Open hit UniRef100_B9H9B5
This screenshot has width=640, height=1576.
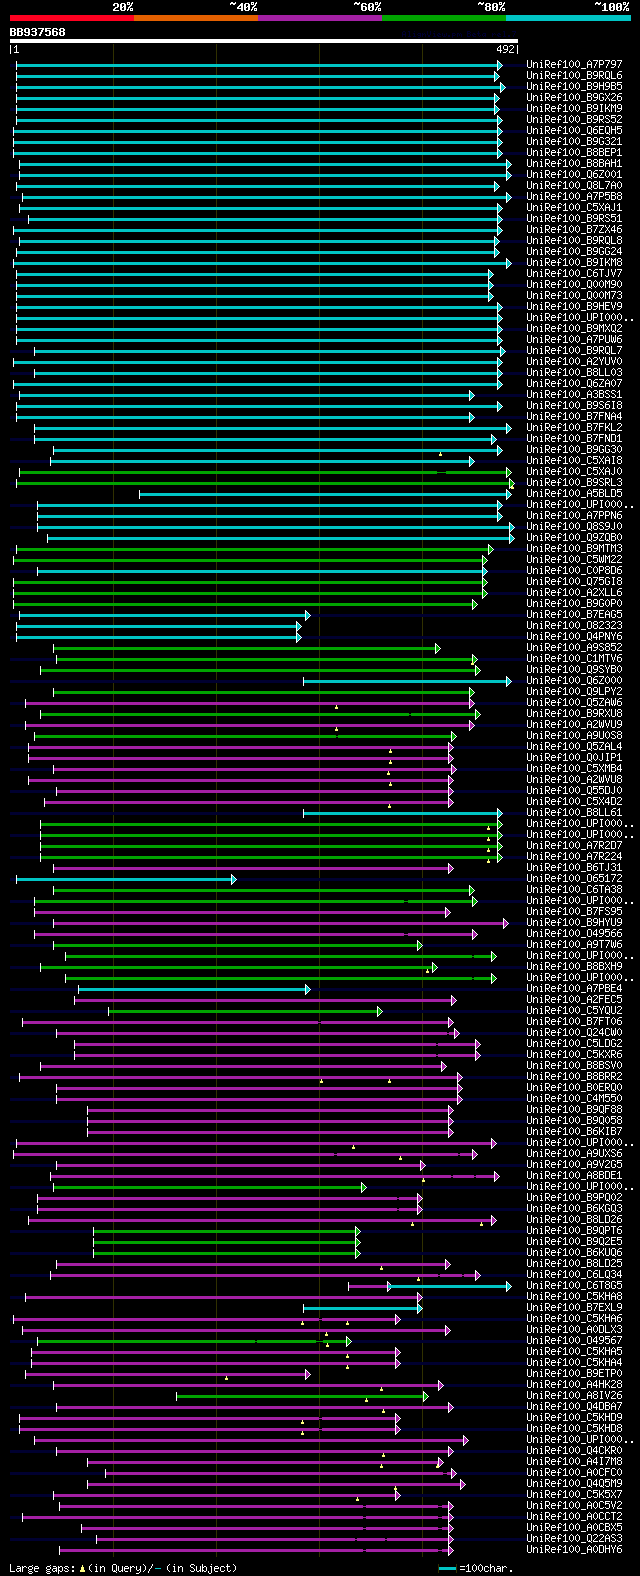(574, 86)
